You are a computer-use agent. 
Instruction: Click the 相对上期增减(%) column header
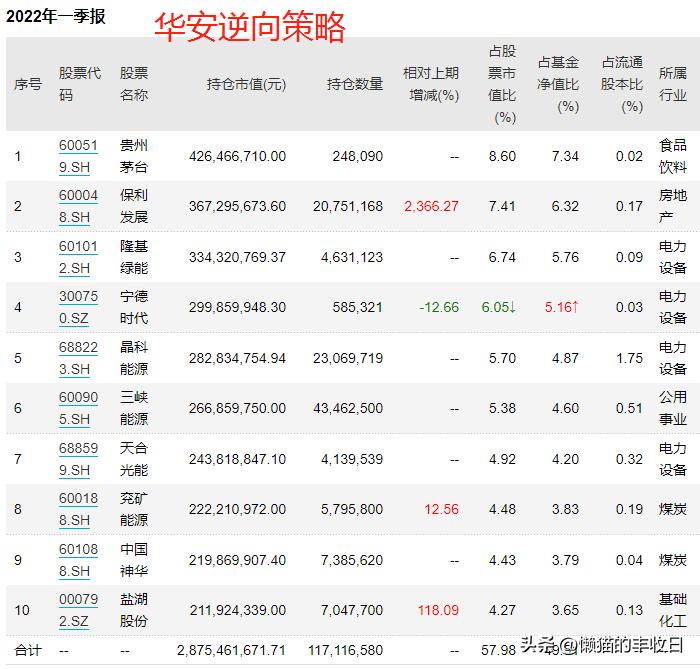431,84
